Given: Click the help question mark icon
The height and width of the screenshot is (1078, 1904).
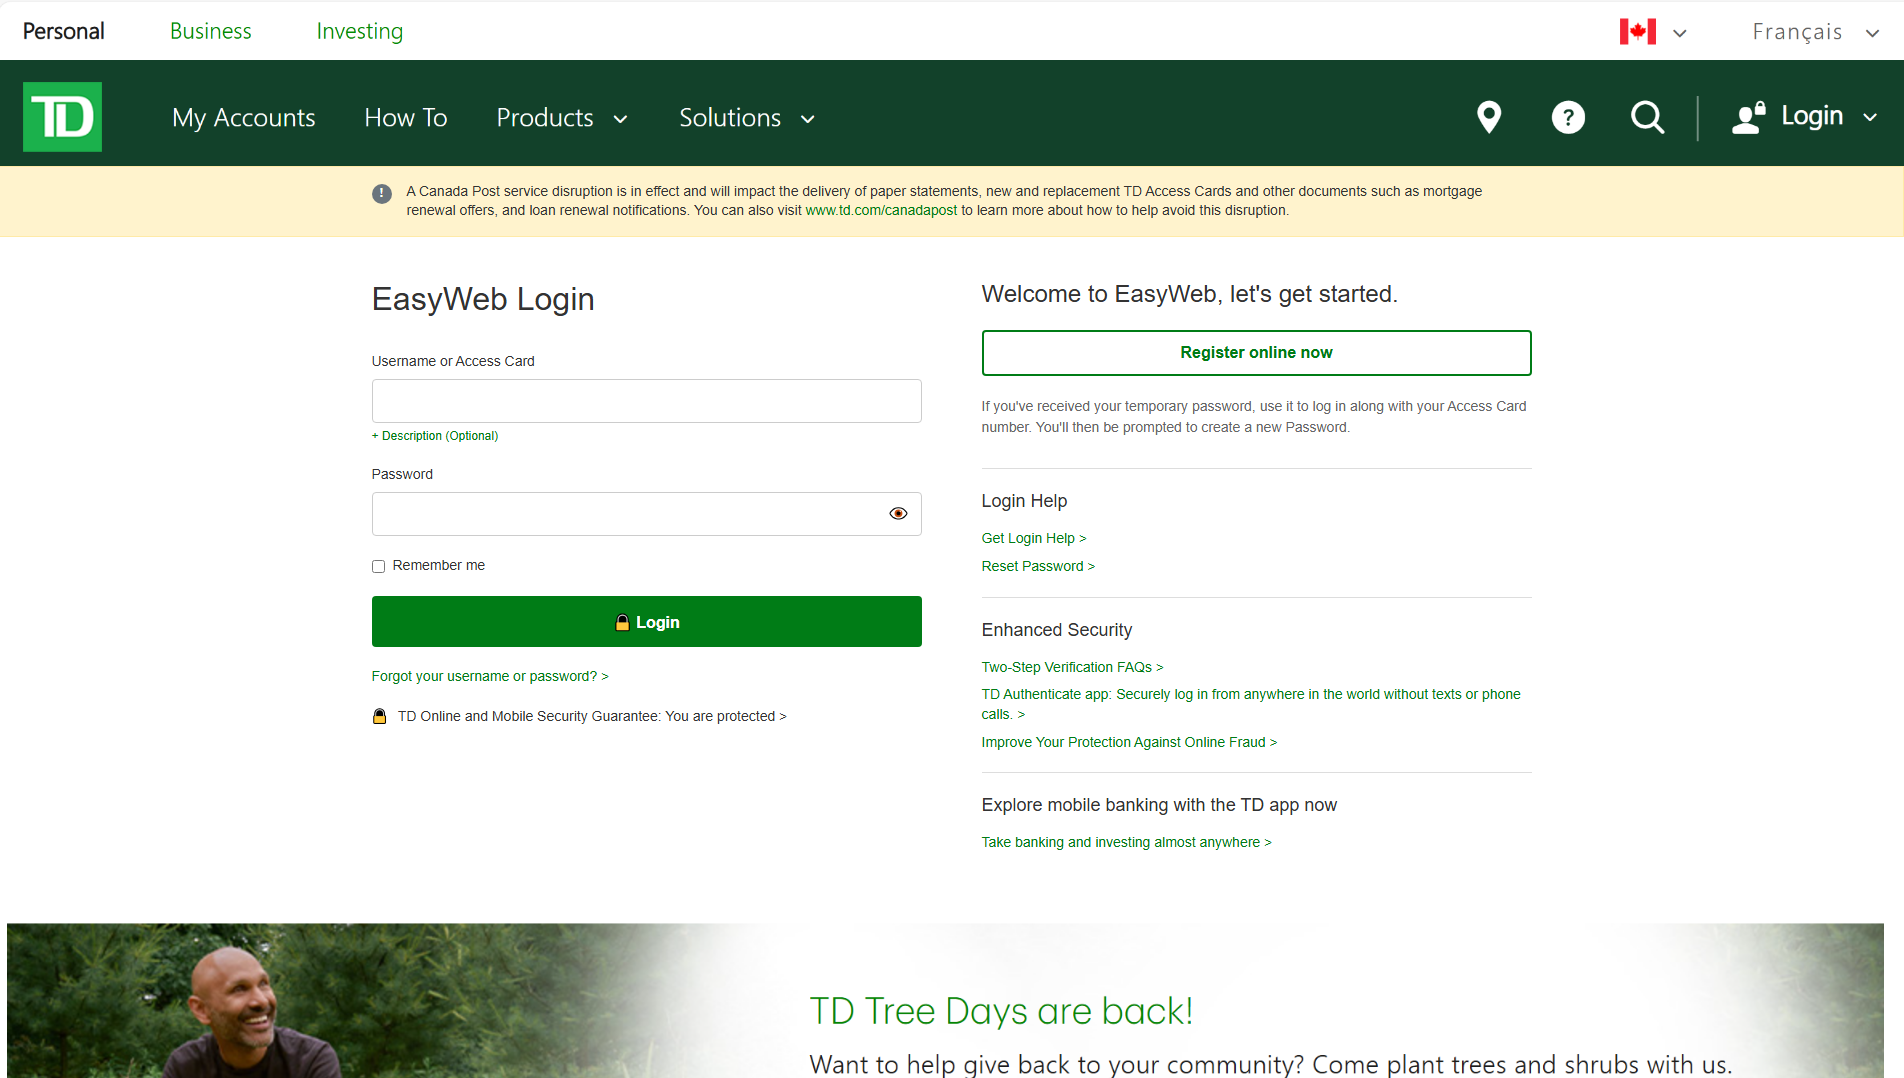Looking at the screenshot, I should (1568, 117).
